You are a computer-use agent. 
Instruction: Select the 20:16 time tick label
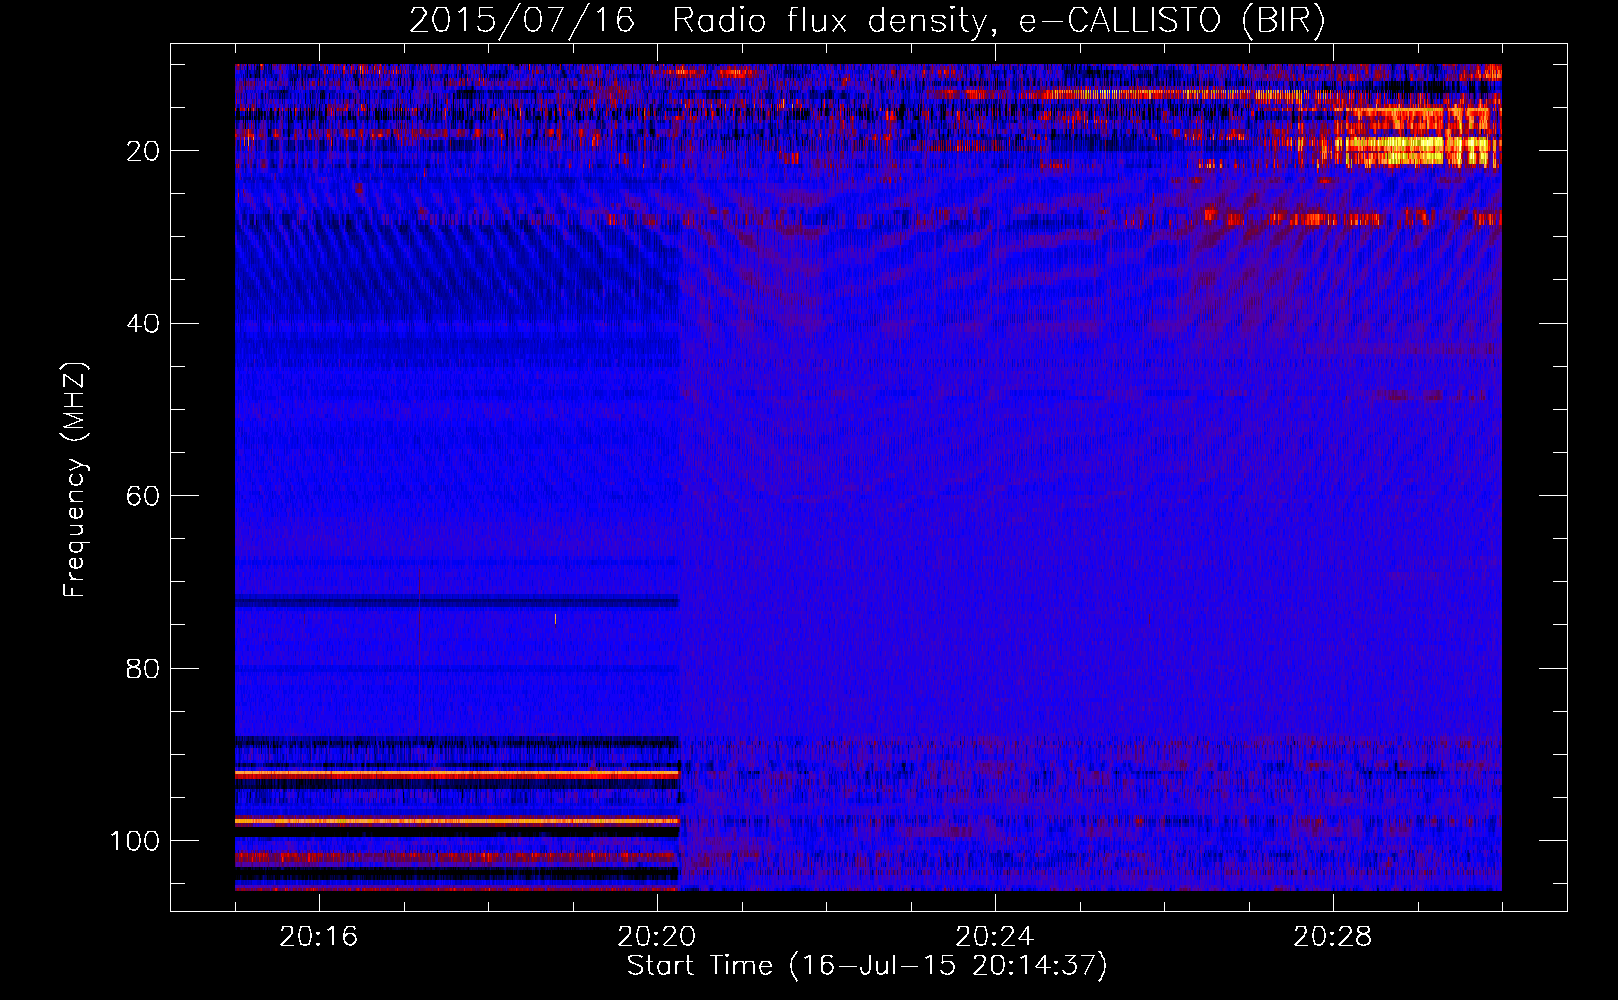318,937
